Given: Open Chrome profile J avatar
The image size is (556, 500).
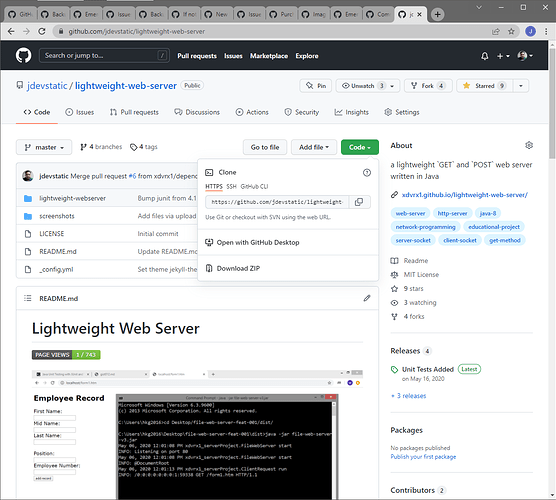Looking at the screenshot, I should coord(530,32).
